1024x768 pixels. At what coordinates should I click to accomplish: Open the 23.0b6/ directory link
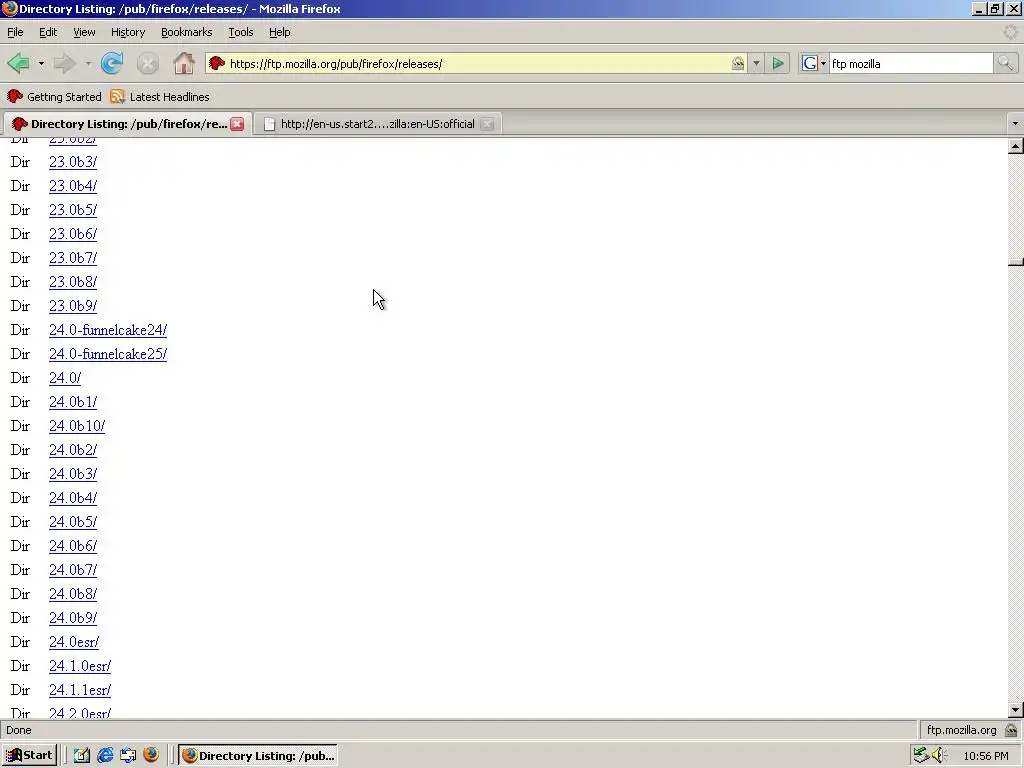click(x=72, y=234)
